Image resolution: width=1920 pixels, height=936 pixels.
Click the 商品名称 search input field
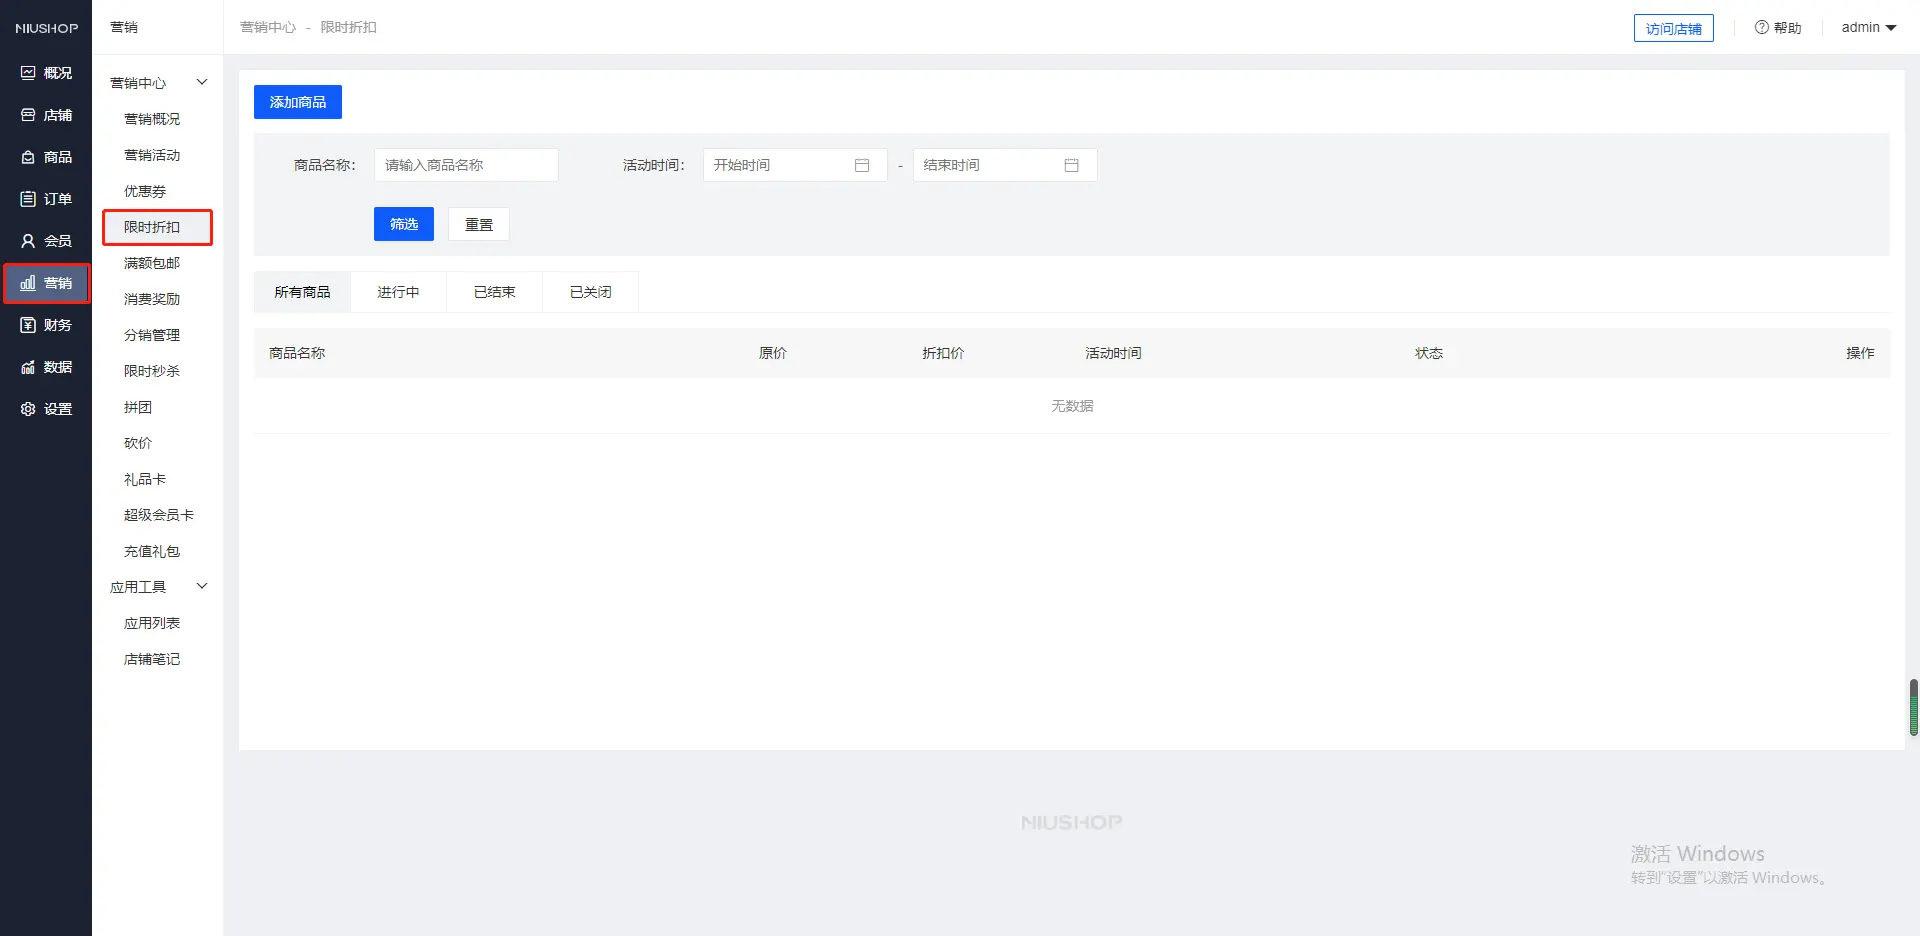pos(466,165)
